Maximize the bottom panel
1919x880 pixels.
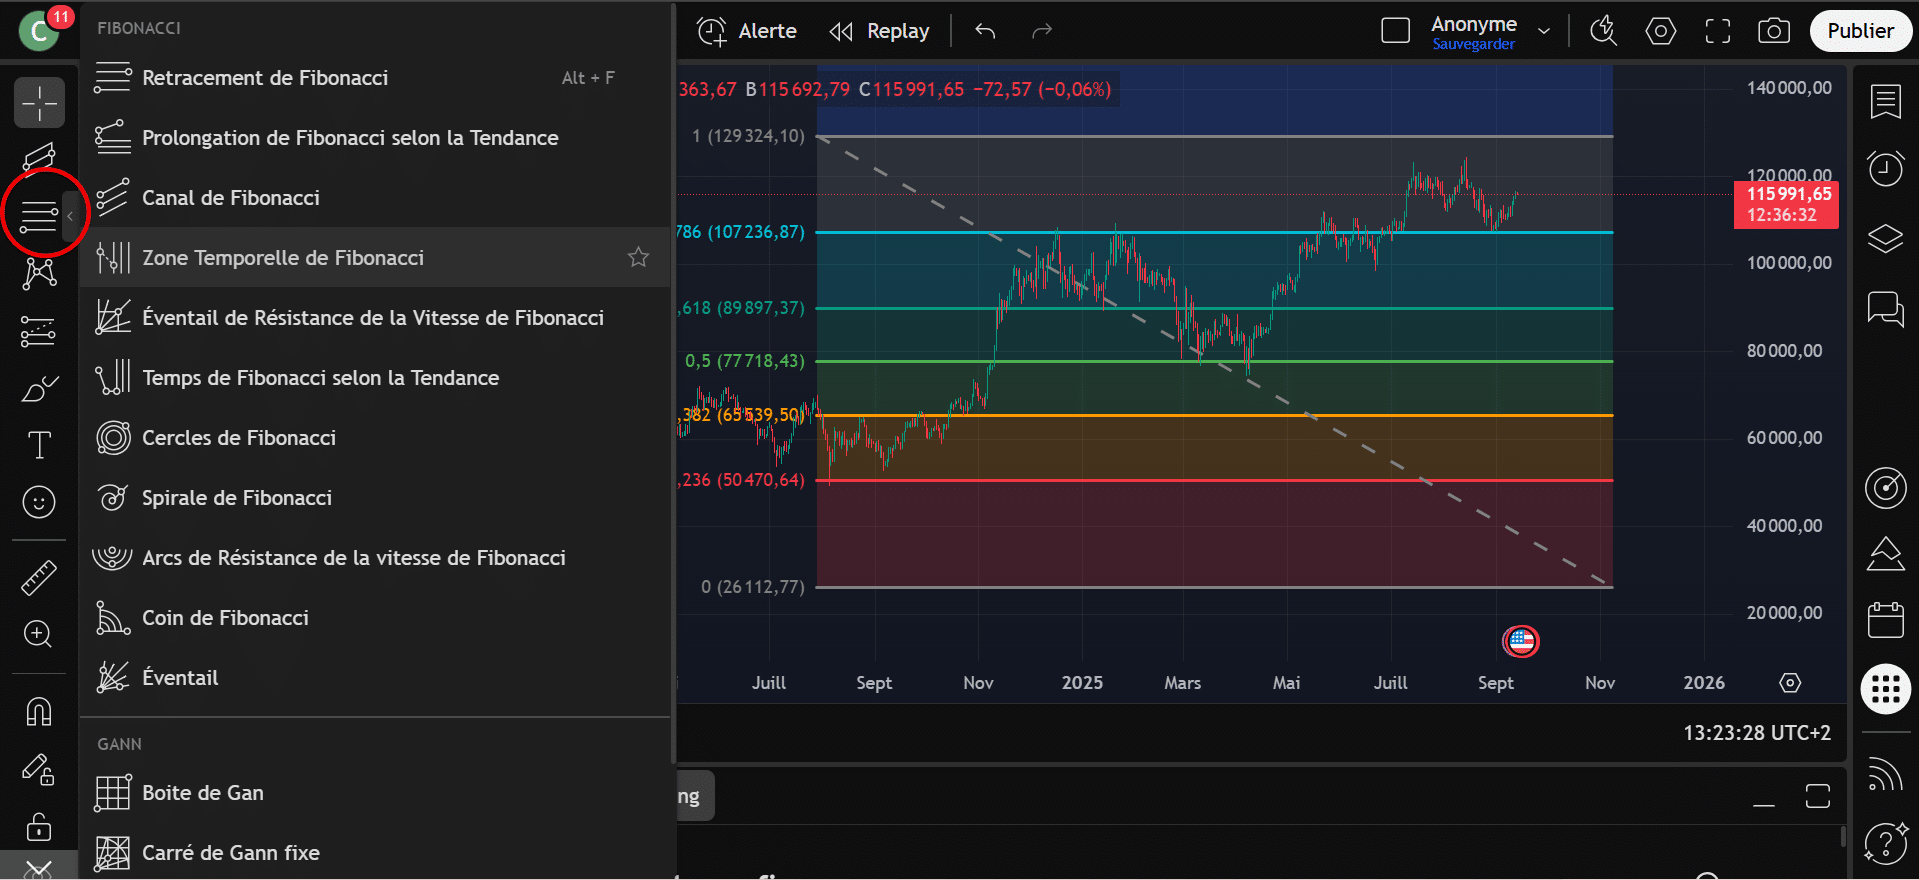(x=1817, y=796)
